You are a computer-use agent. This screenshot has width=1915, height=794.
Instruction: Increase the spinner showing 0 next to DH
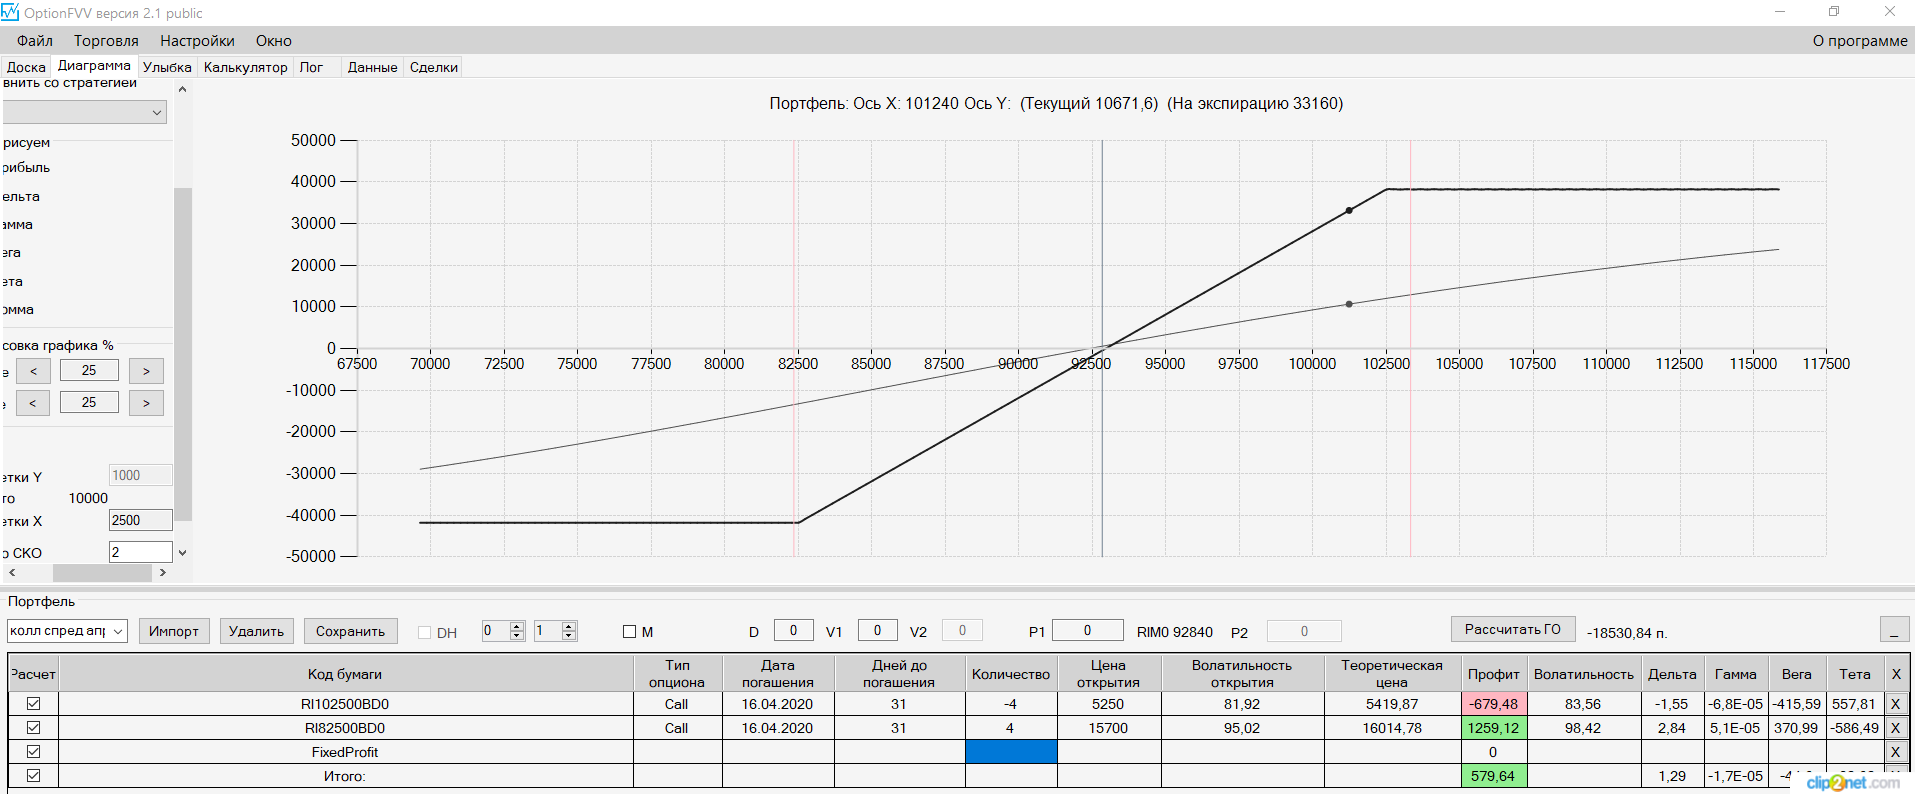[x=517, y=626]
